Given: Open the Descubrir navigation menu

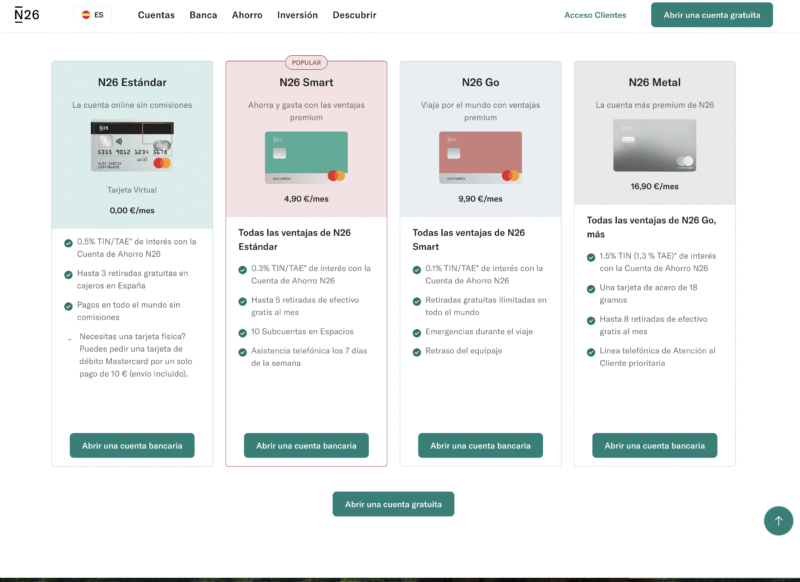Looking at the screenshot, I should click(355, 15).
